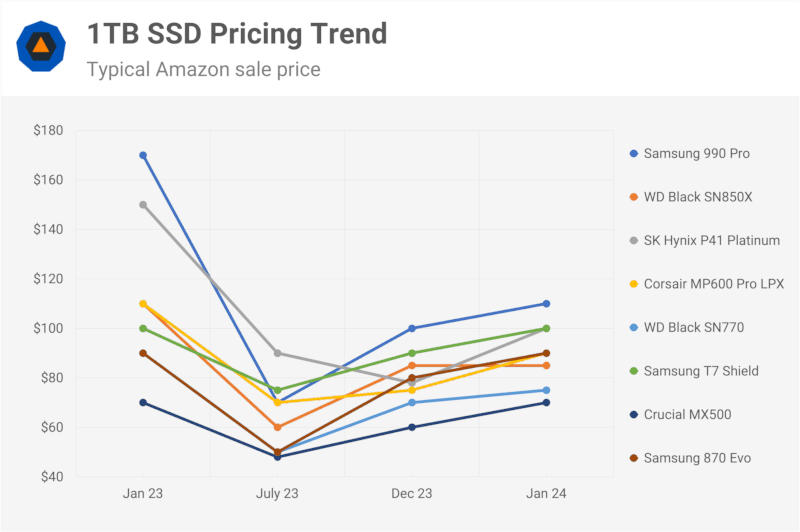Image resolution: width=800 pixels, height=532 pixels.
Task: Select Corsair MP600 Pro LPX legend item
Action: pyautogui.click(x=711, y=284)
